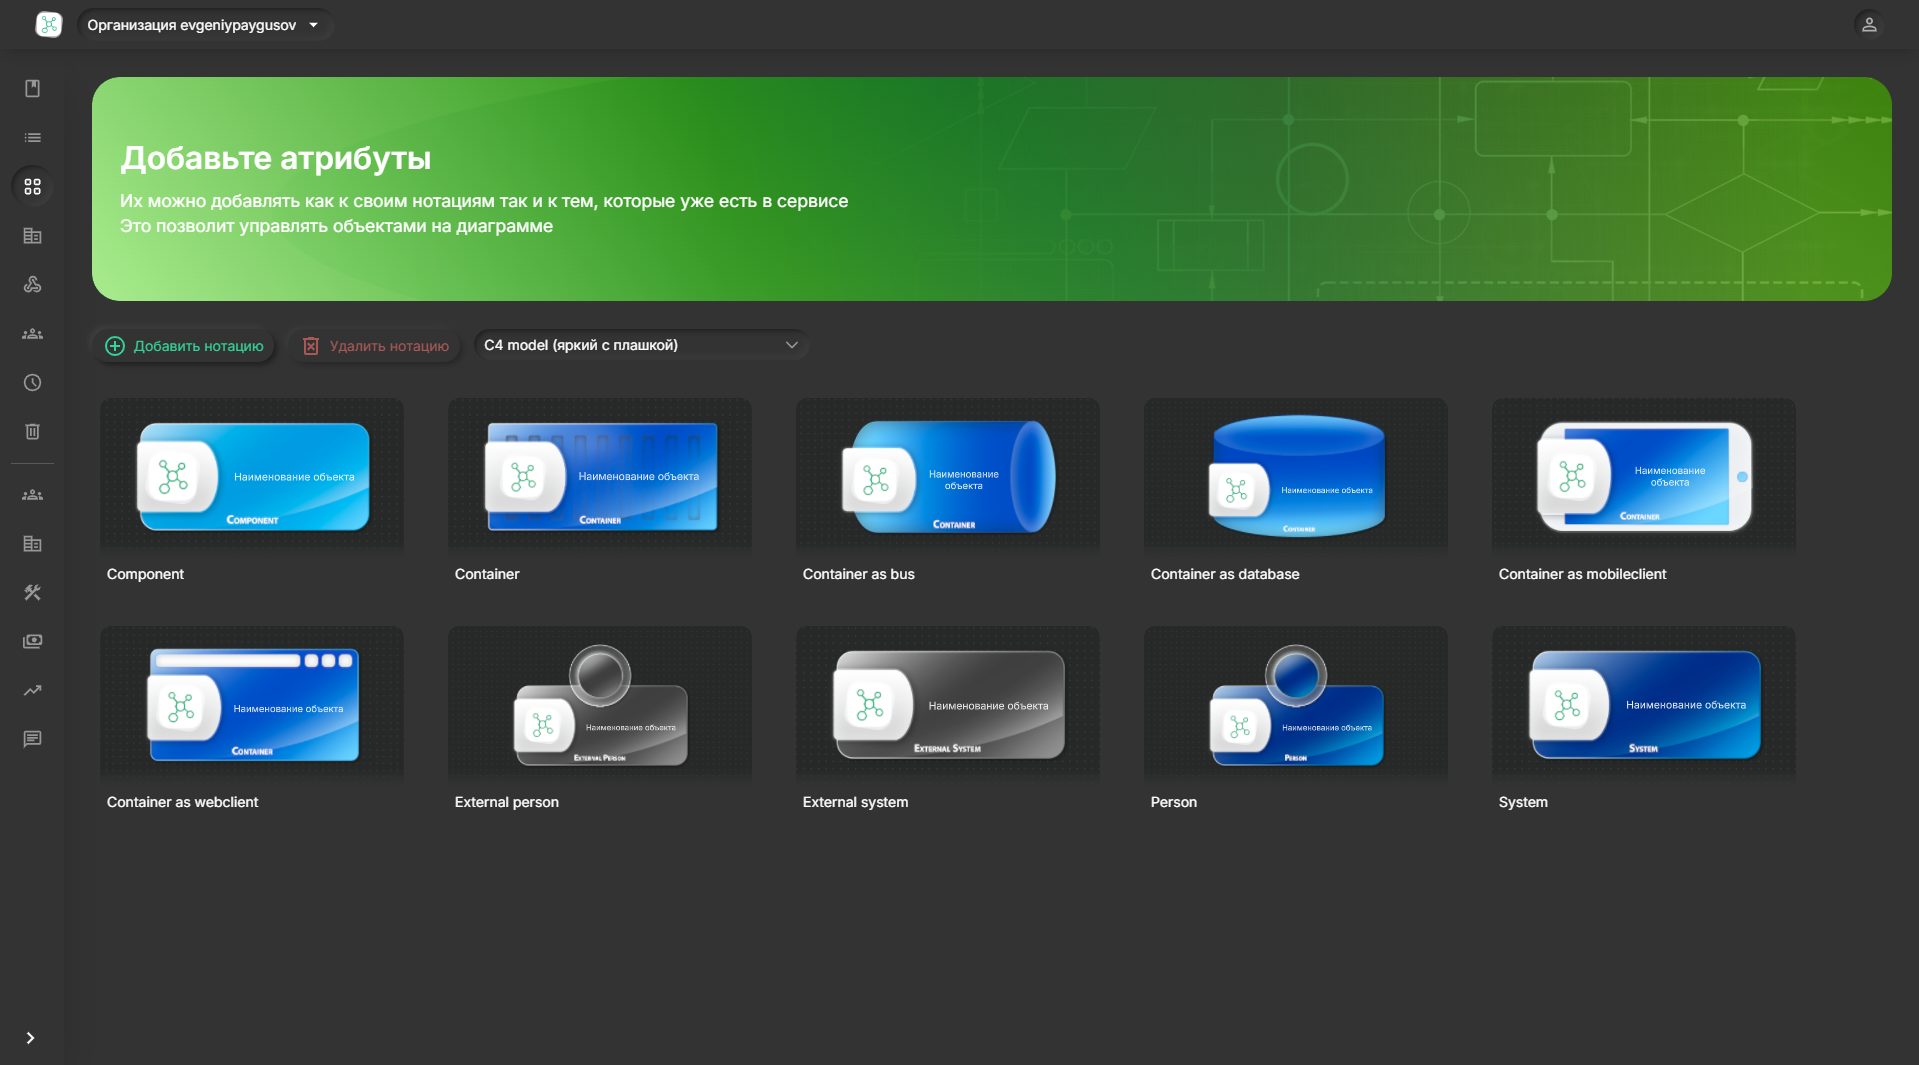The width and height of the screenshot is (1919, 1065).
Task: Open the organization evgeniypaygusov dropdown
Action: 203,25
